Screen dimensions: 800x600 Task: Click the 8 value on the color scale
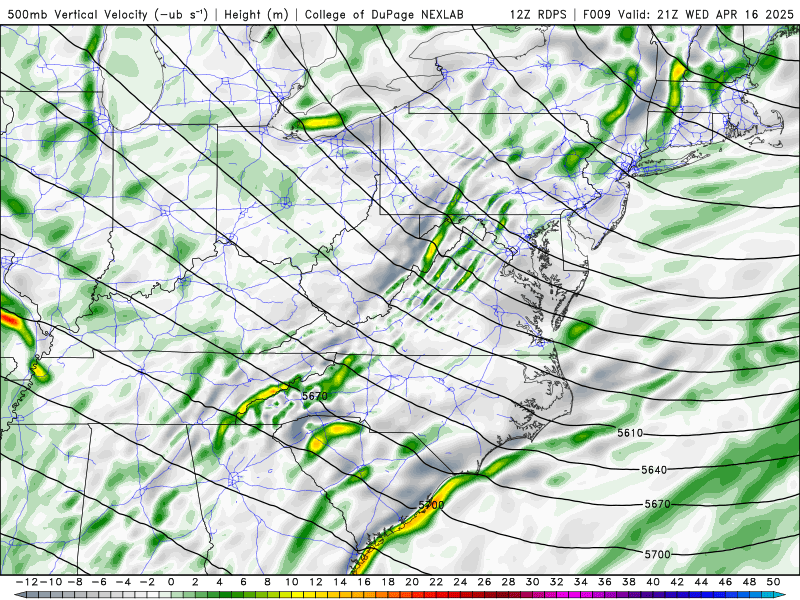(267, 582)
